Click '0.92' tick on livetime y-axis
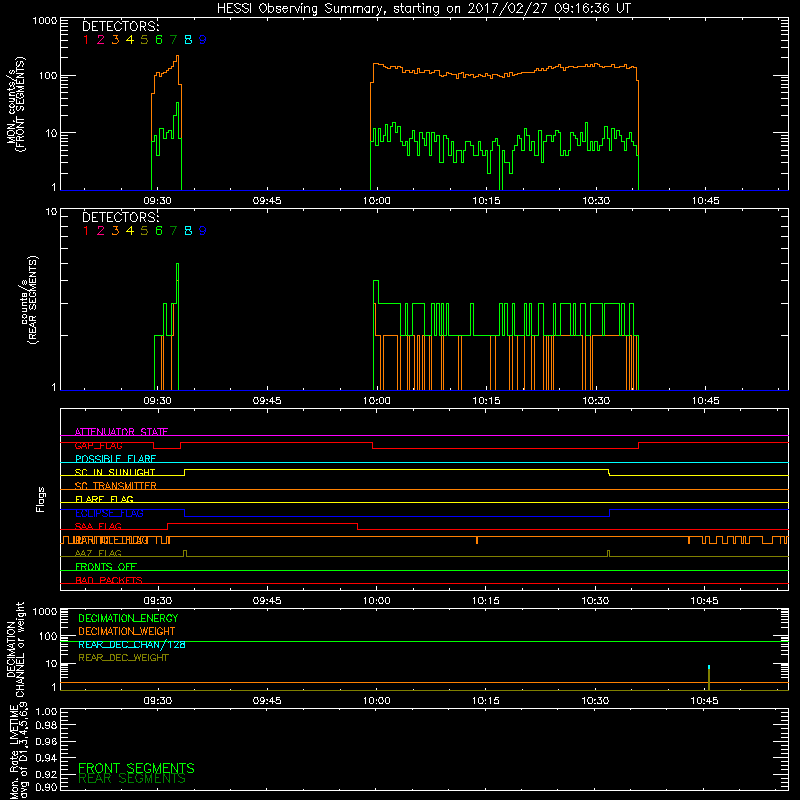Screen dimensions: 800x800 point(46,772)
